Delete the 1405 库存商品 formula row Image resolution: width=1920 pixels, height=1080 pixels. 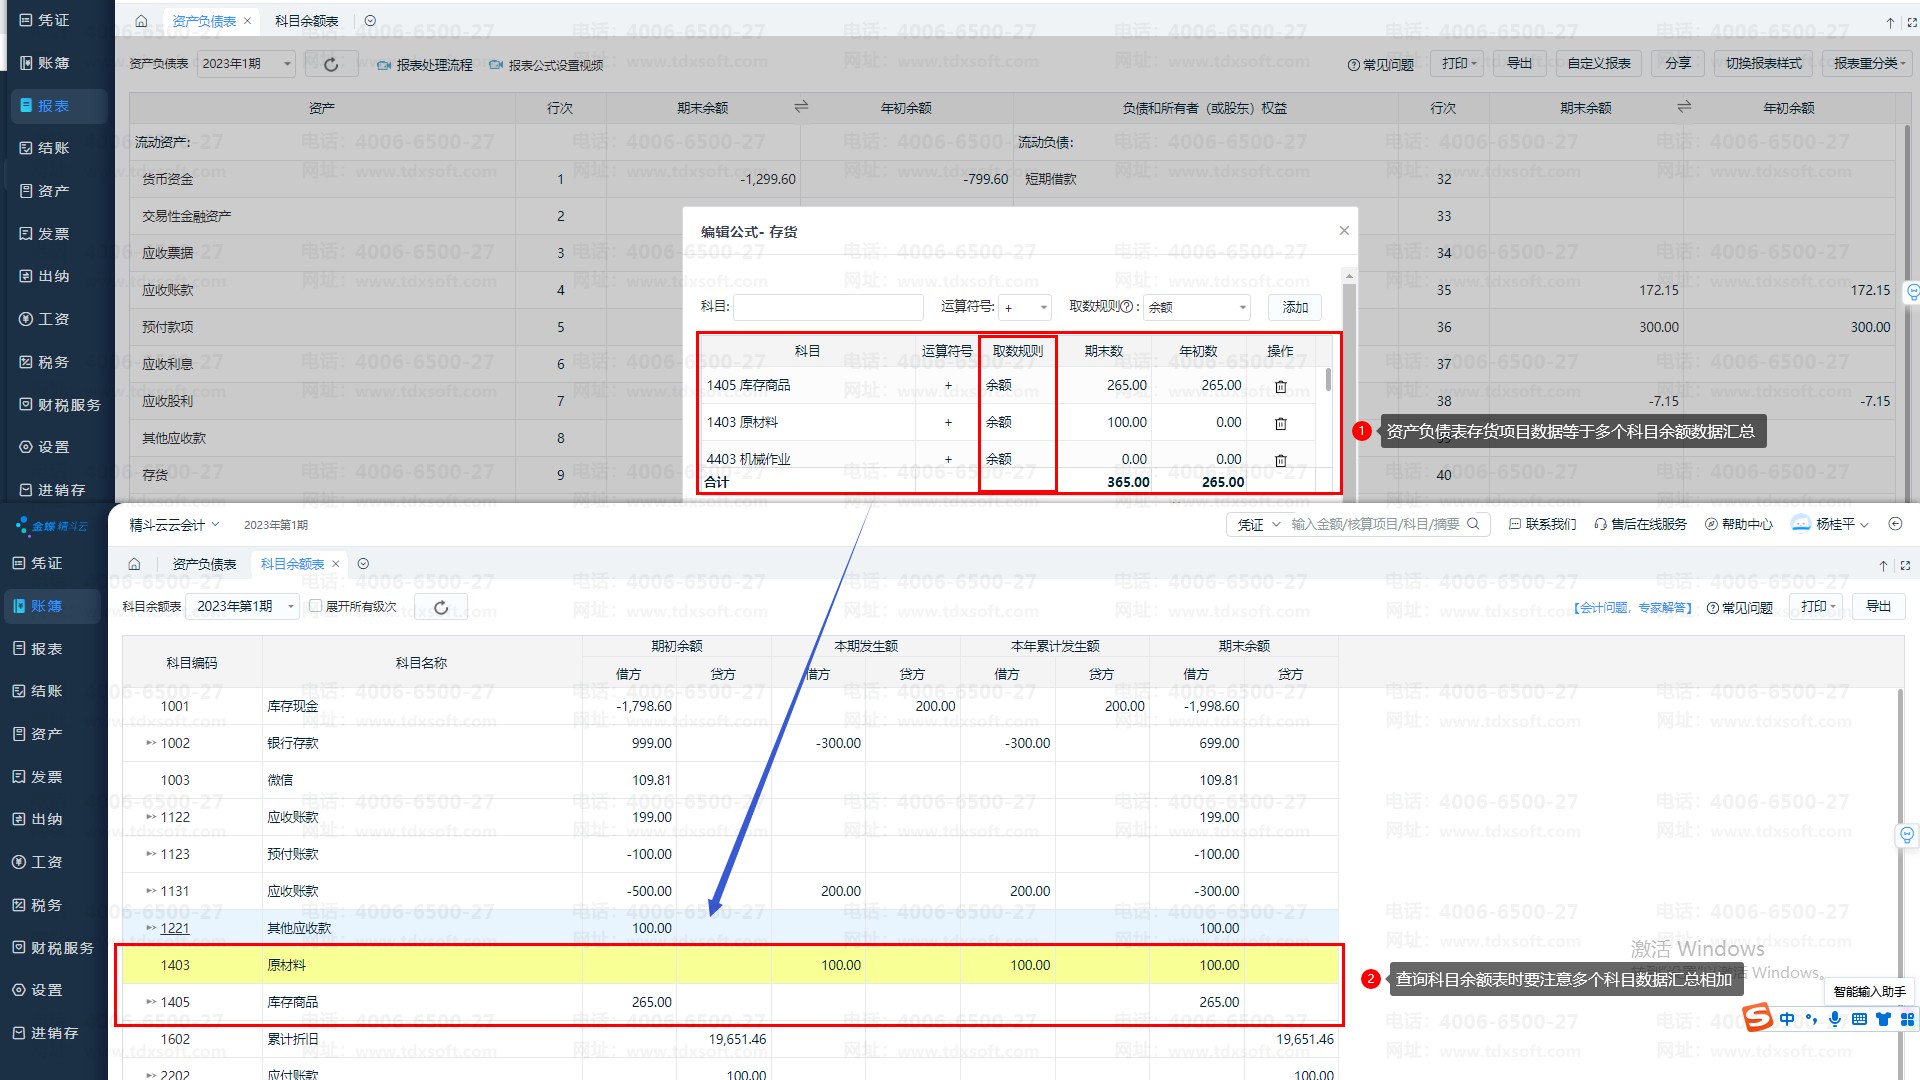(1280, 386)
